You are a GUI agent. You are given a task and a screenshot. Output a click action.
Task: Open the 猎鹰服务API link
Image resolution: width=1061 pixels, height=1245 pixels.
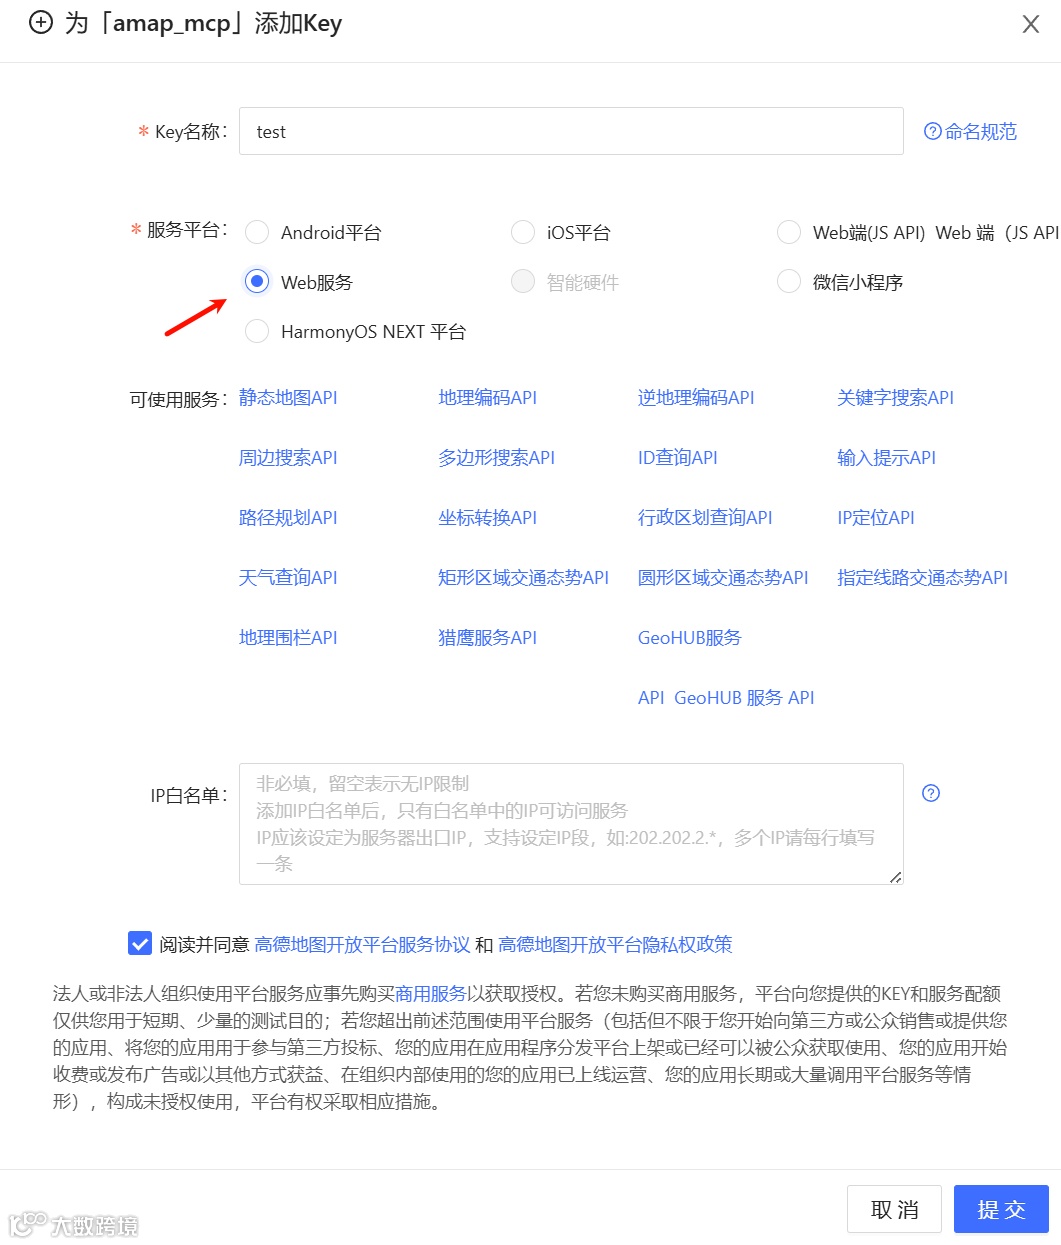coord(487,637)
